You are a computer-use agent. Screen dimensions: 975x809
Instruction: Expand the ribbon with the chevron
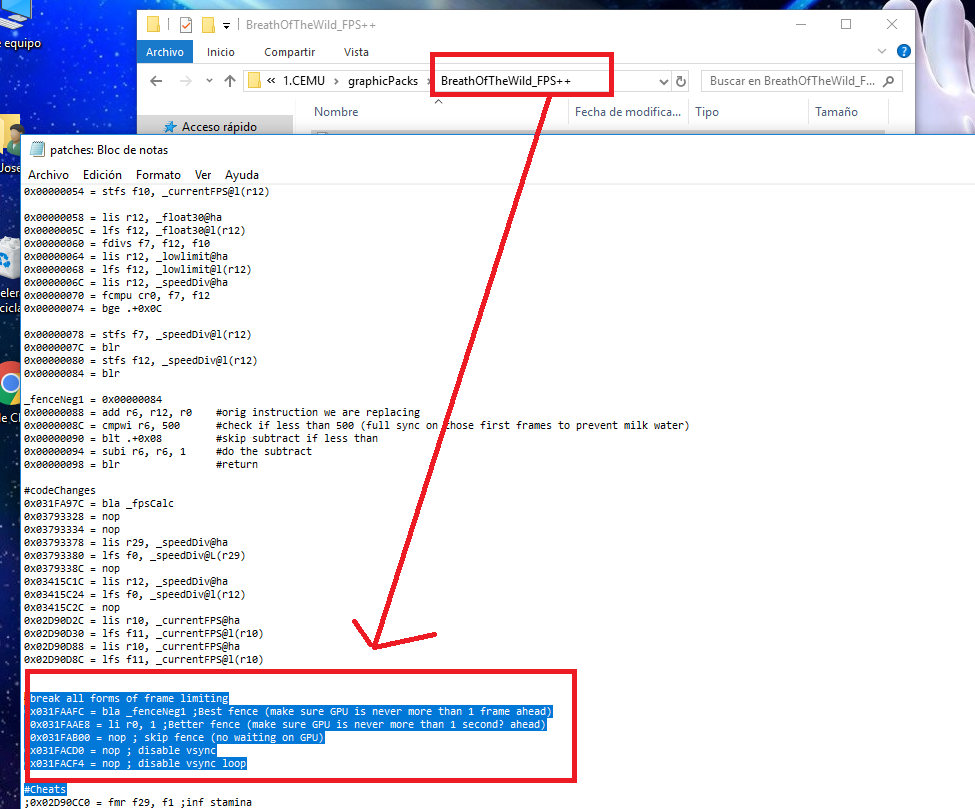click(x=882, y=51)
